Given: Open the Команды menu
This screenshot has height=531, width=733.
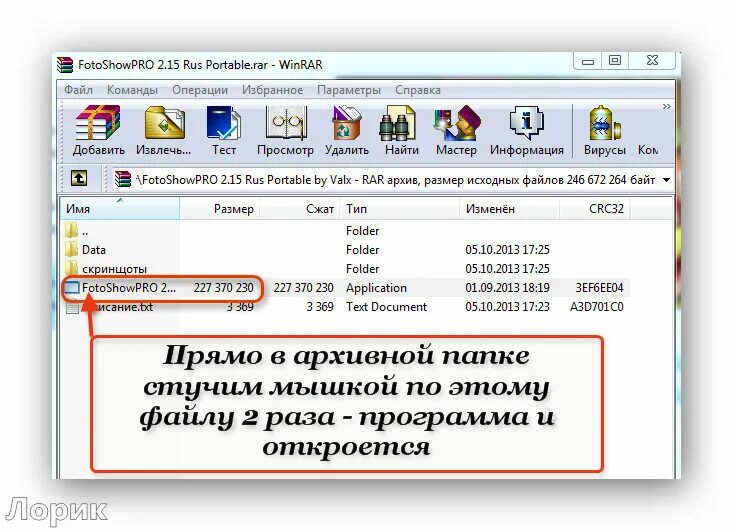Looking at the screenshot, I should tap(132, 90).
